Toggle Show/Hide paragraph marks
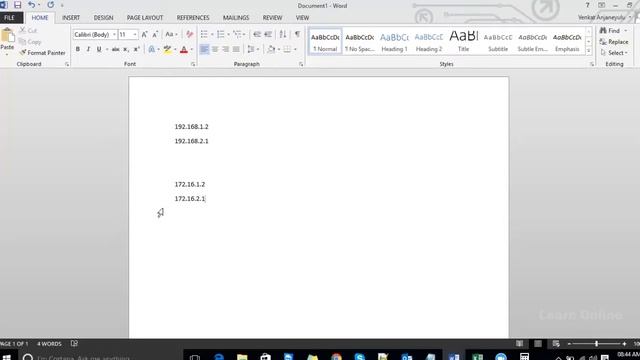The image size is (640, 360). click(x=298, y=35)
